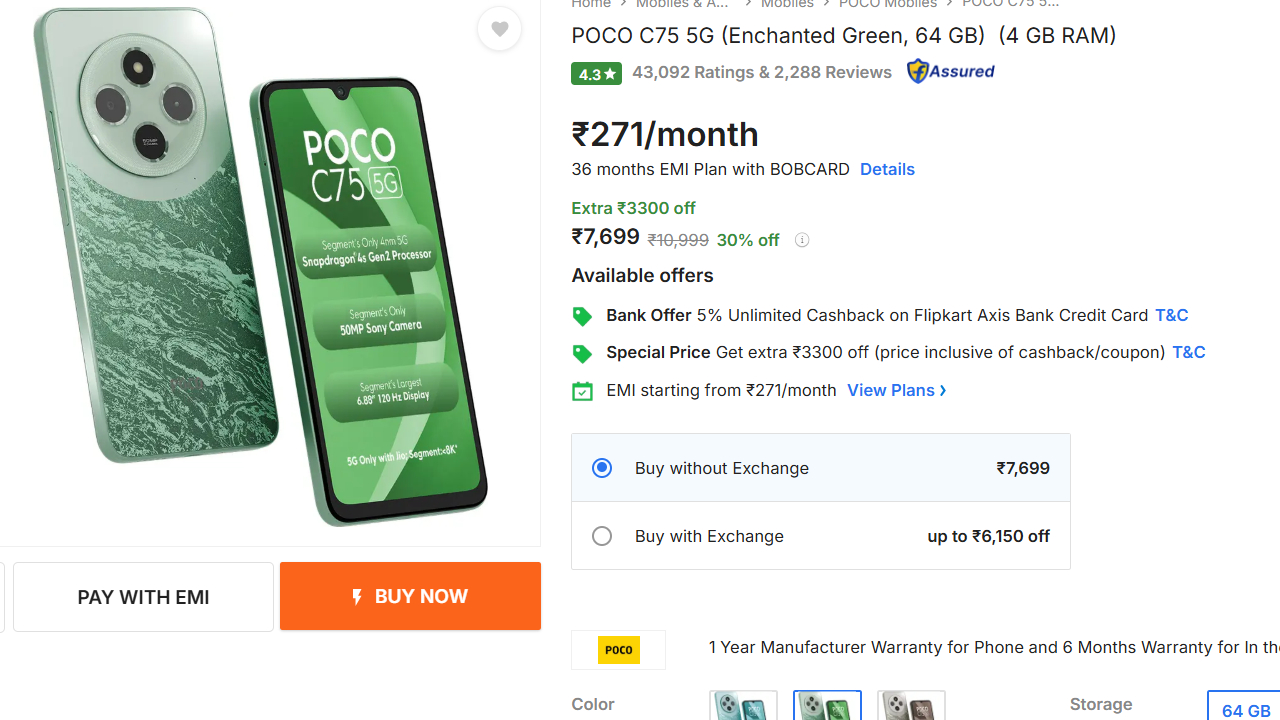Open pricing info via the info icon
Screen dimensions: 1280x720
[x=801, y=240]
